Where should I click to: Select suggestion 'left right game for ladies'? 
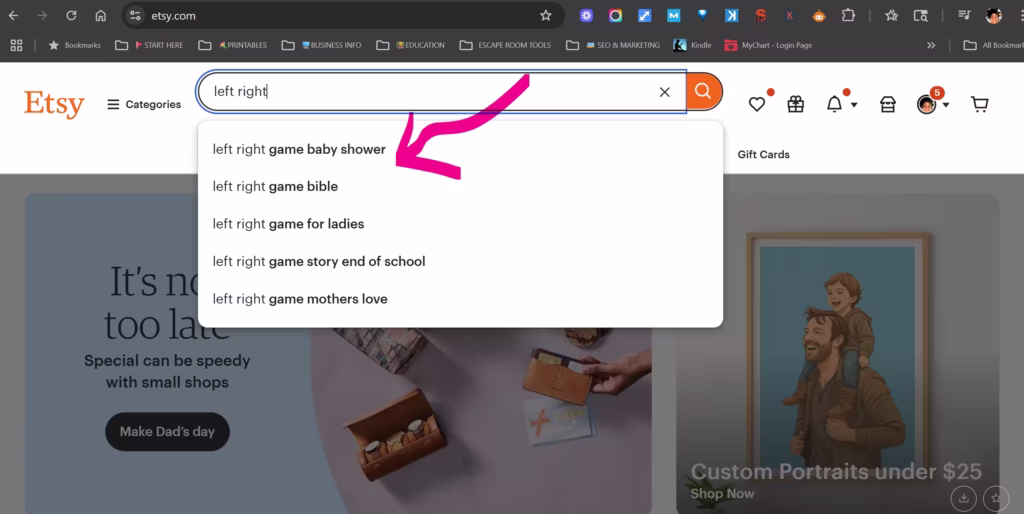(460, 223)
